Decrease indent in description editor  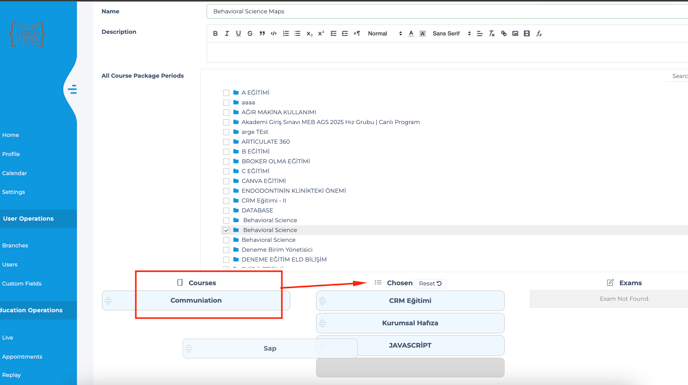pyautogui.click(x=333, y=33)
